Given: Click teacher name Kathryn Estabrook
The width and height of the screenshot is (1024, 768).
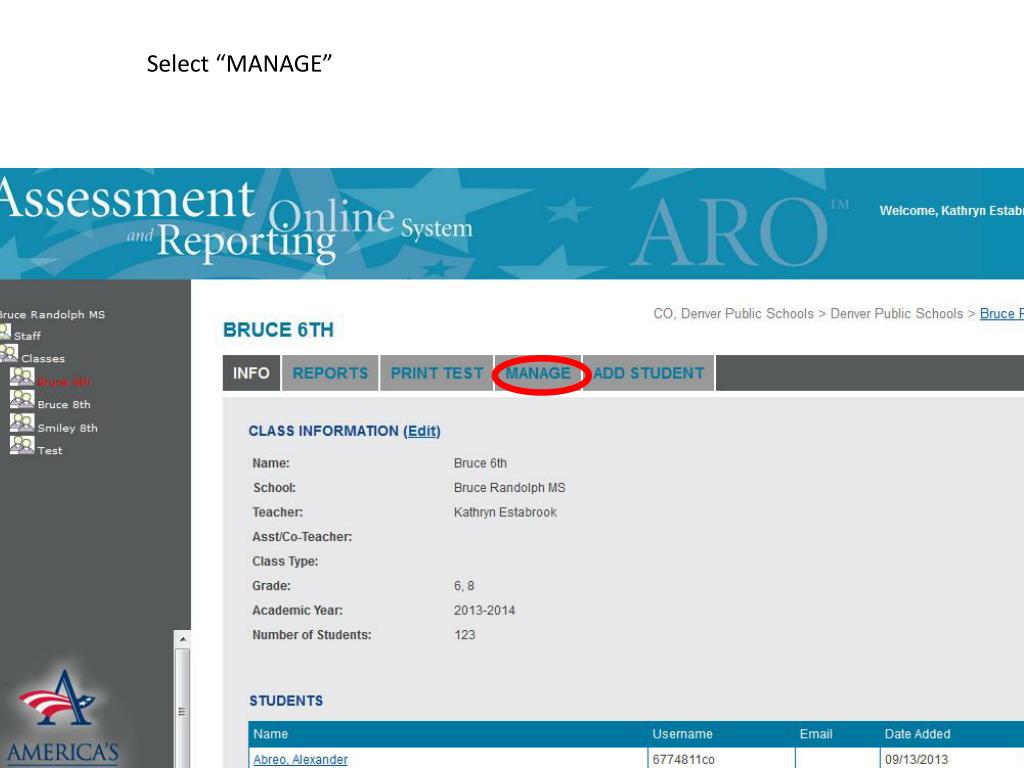Looking at the screenshot, I should click(505, 512).
